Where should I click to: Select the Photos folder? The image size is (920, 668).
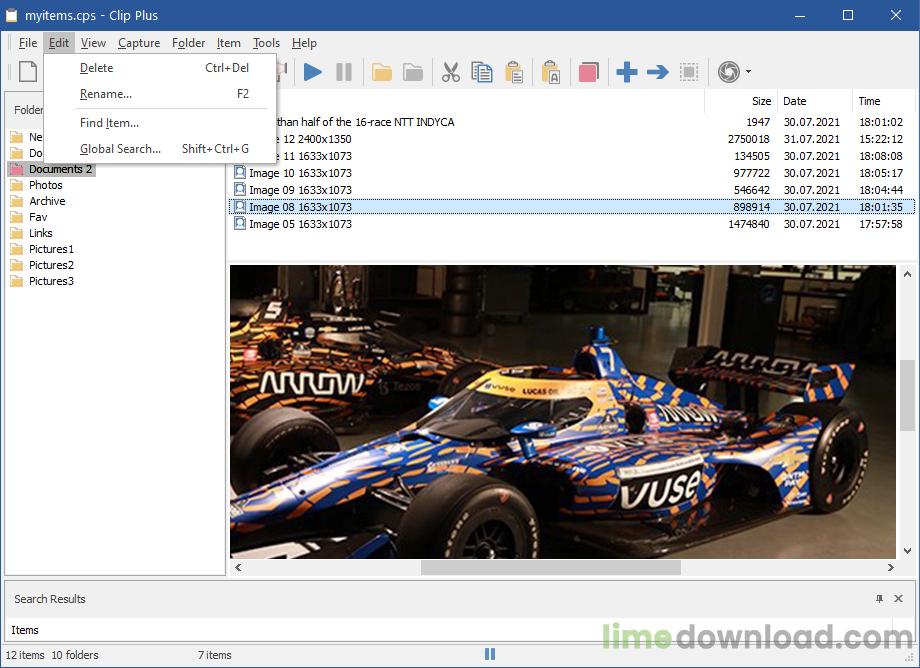coord(46,185)
